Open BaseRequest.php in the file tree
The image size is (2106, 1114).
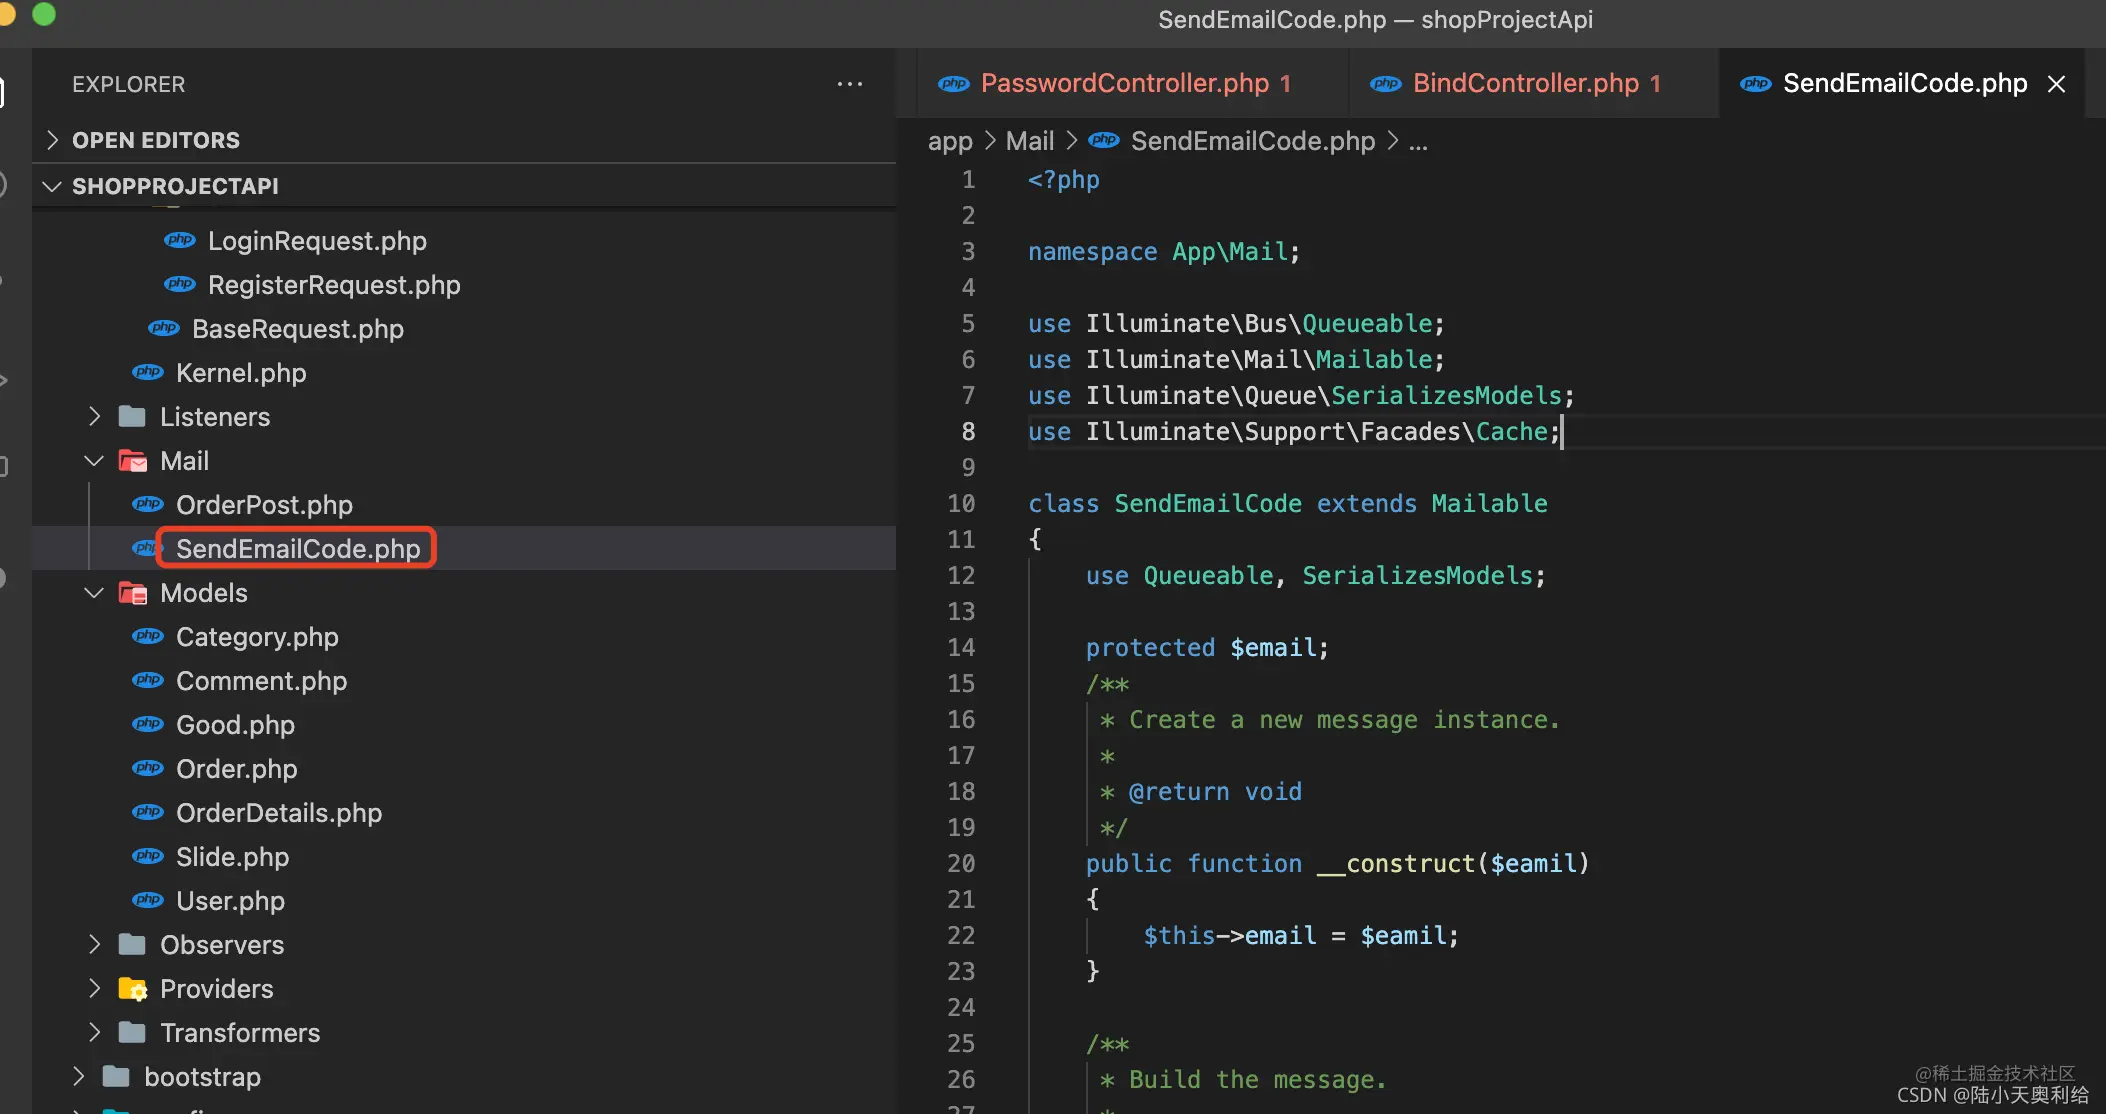[x=298, y=329]
